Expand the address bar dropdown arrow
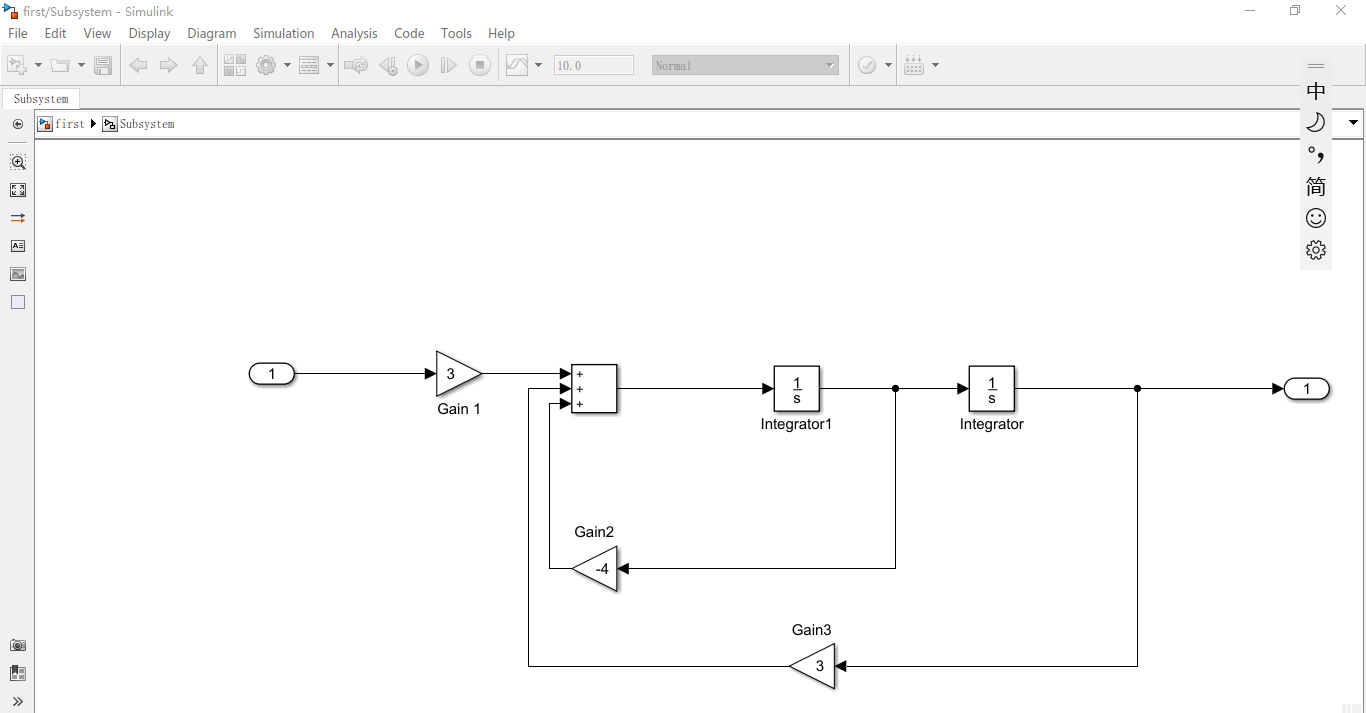 tap(1354, 123)
